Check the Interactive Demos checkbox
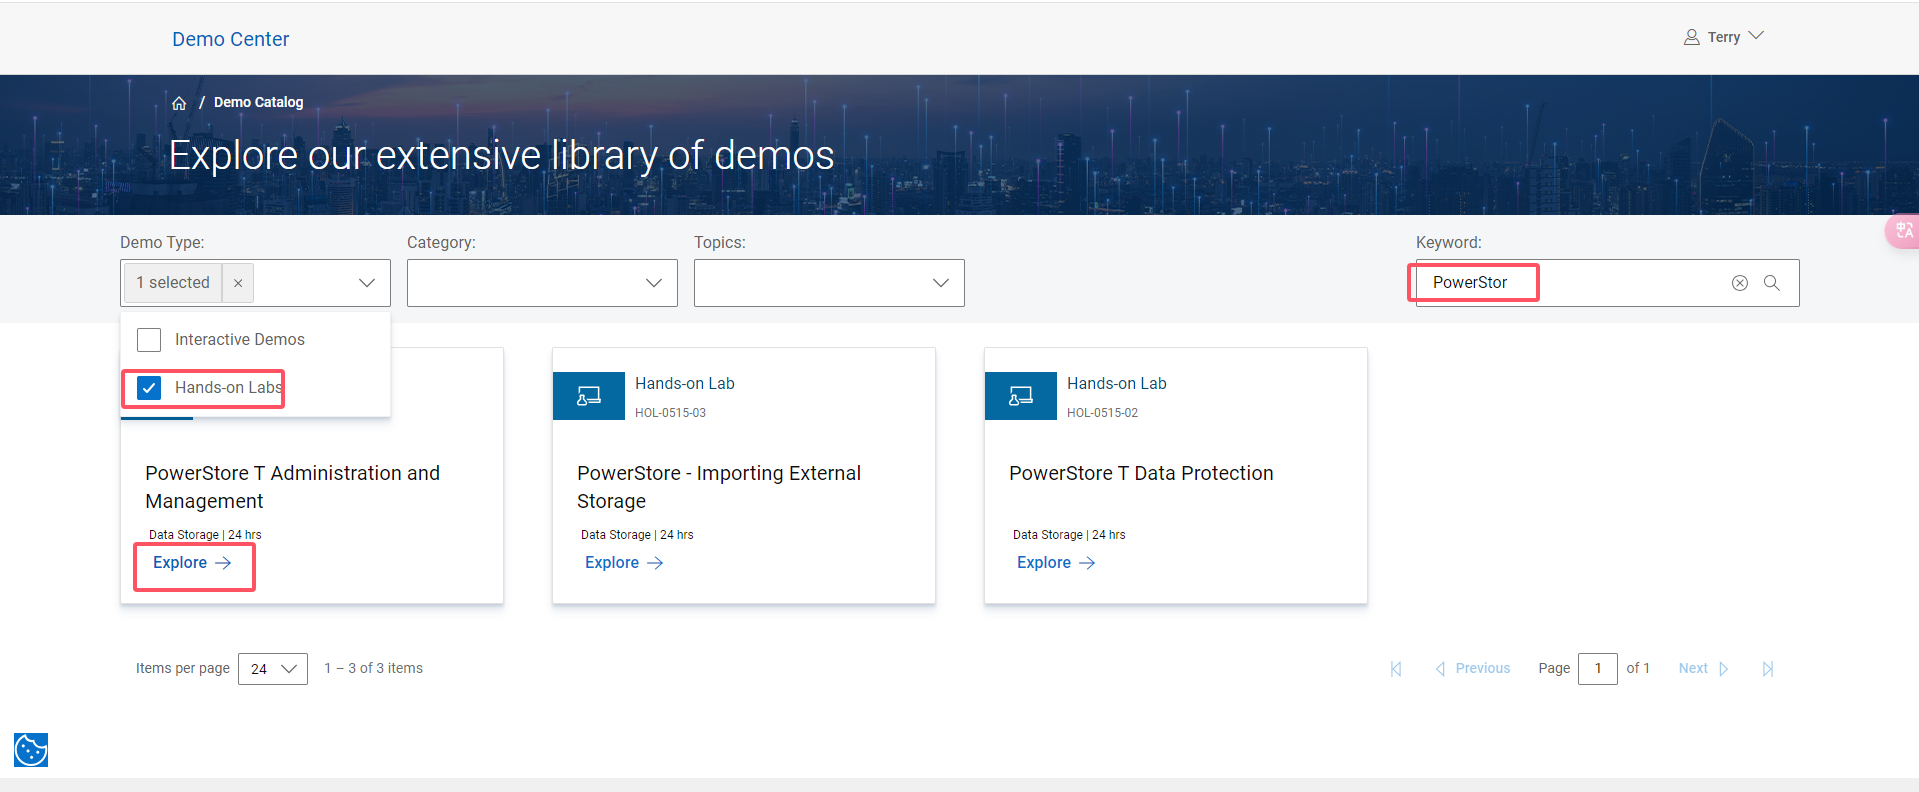The height and width of the screenshot is (792, 1919). coord(149,340)
